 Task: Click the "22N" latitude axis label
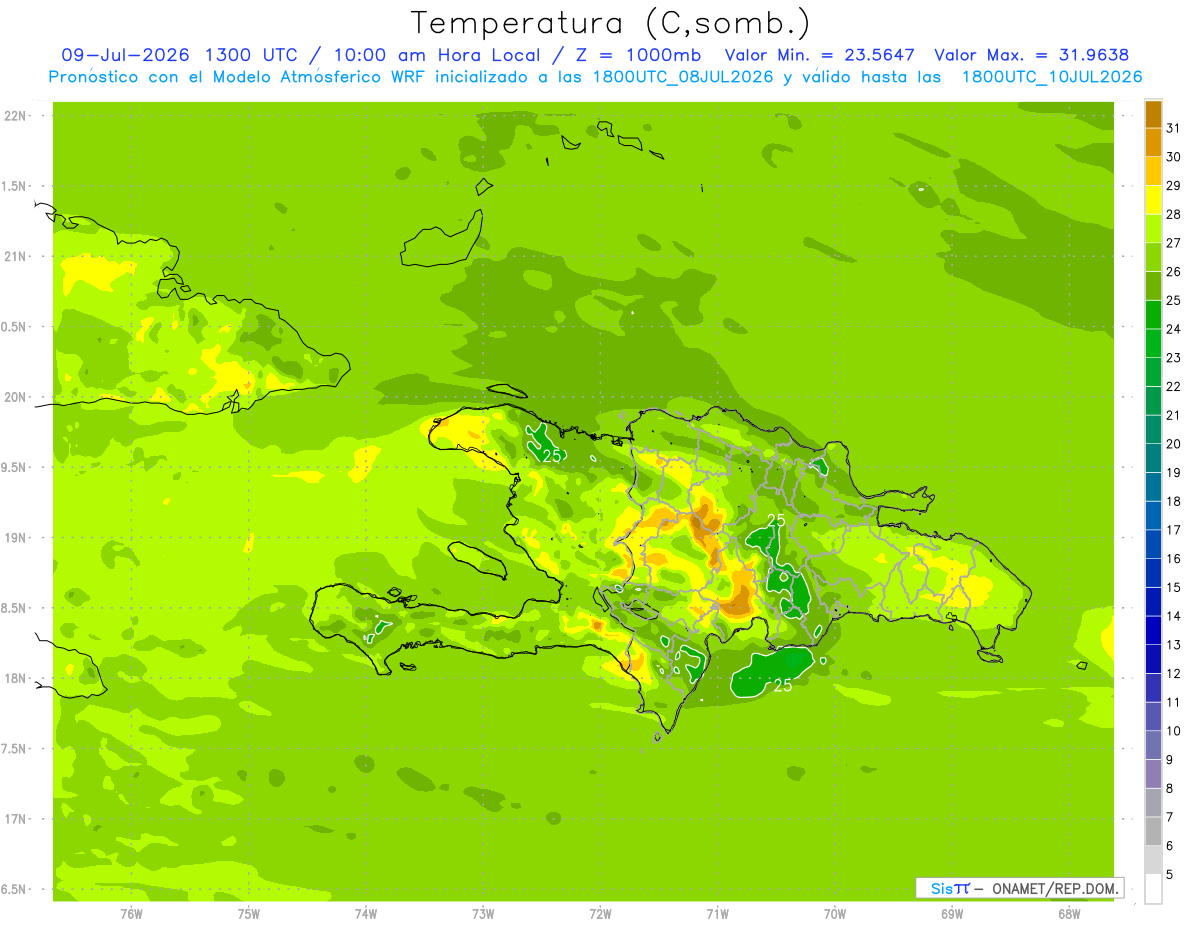pos(14,116)
